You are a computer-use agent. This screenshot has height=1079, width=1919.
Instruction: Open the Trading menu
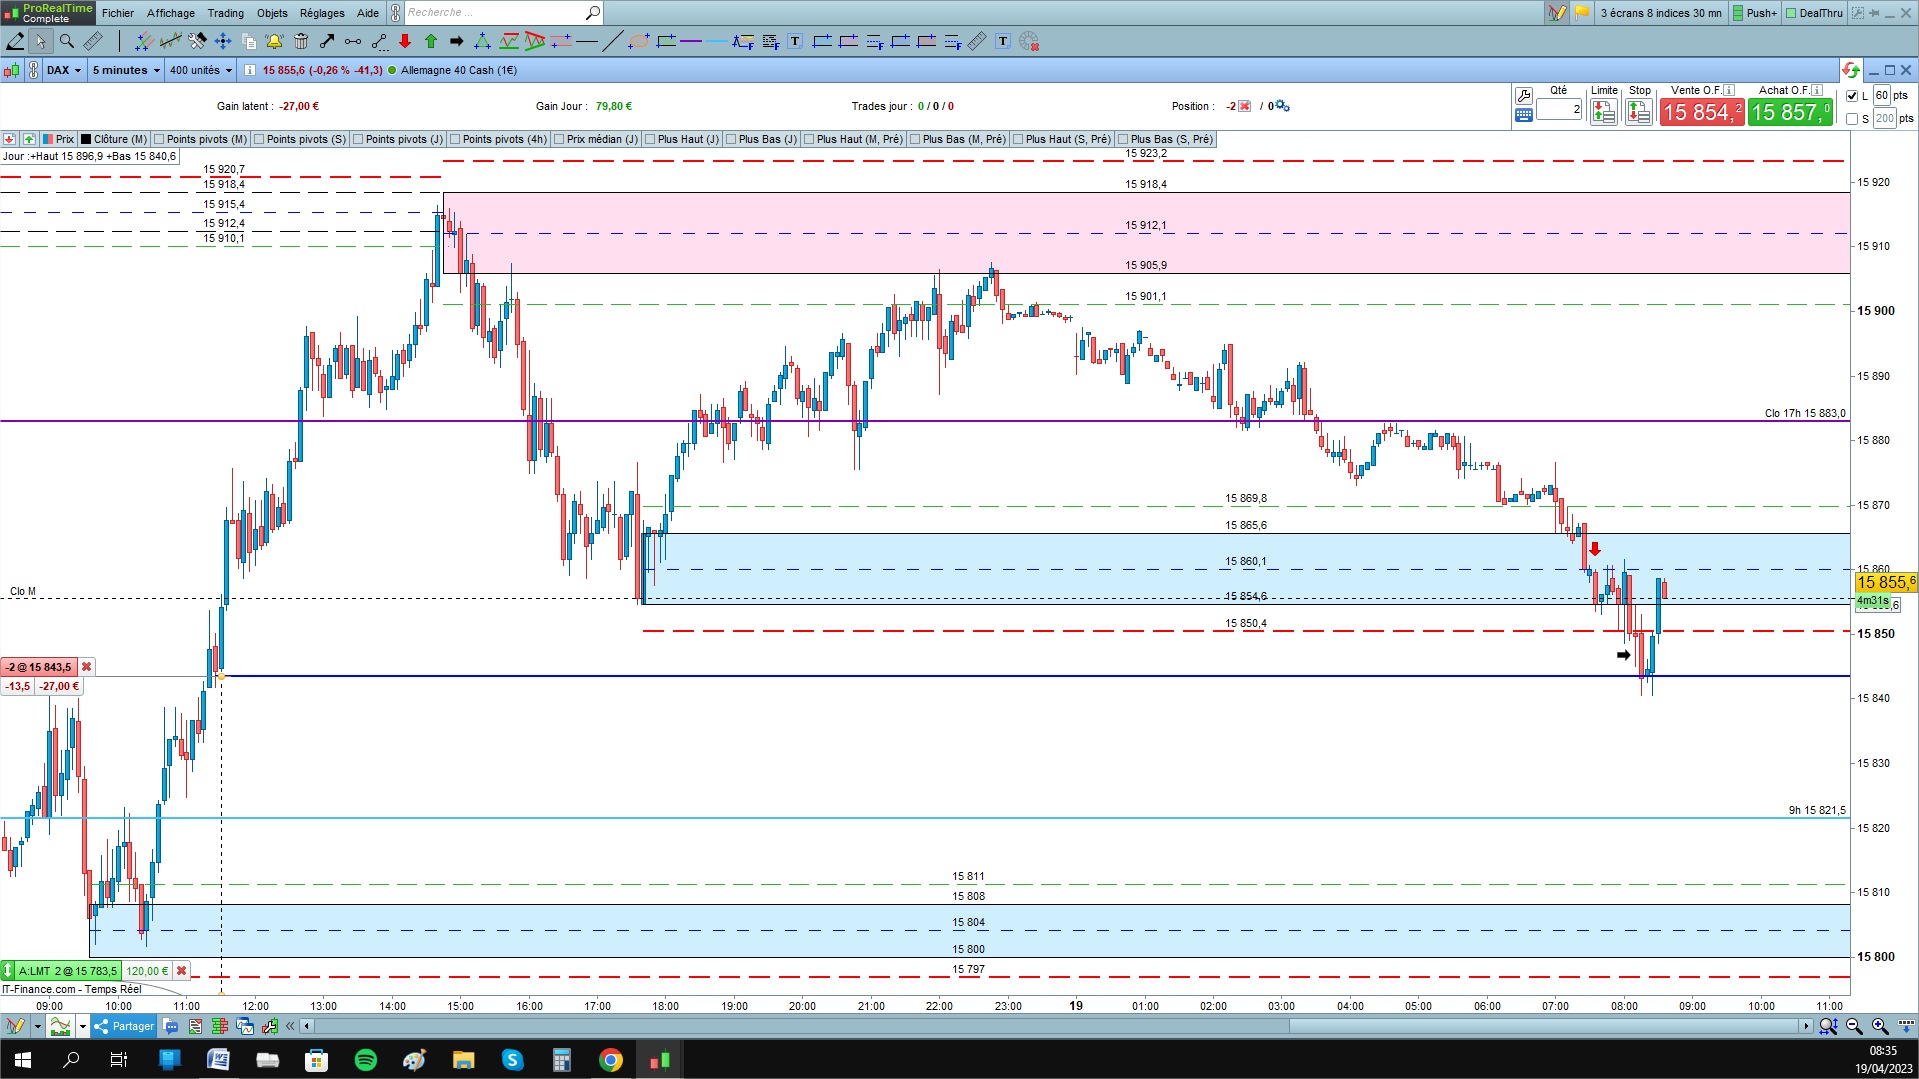tap(226, 13)
